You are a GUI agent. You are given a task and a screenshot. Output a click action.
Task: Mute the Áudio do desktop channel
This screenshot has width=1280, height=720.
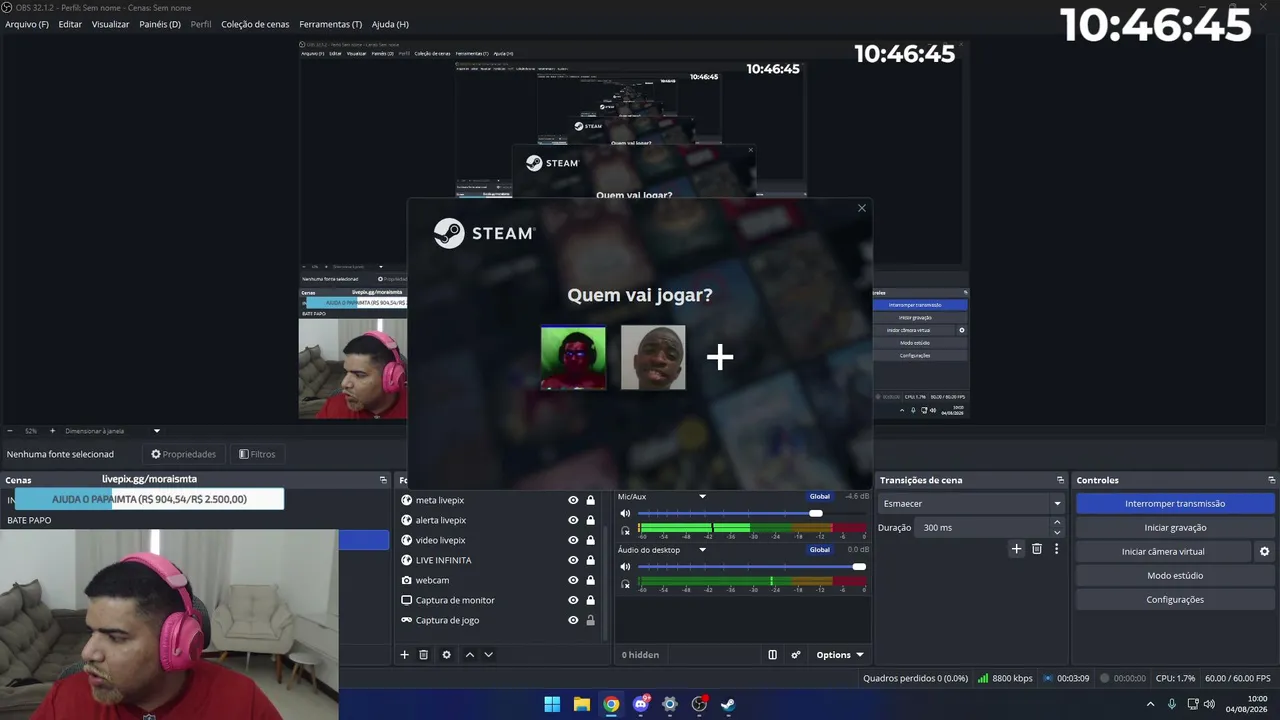click(626, 567)
